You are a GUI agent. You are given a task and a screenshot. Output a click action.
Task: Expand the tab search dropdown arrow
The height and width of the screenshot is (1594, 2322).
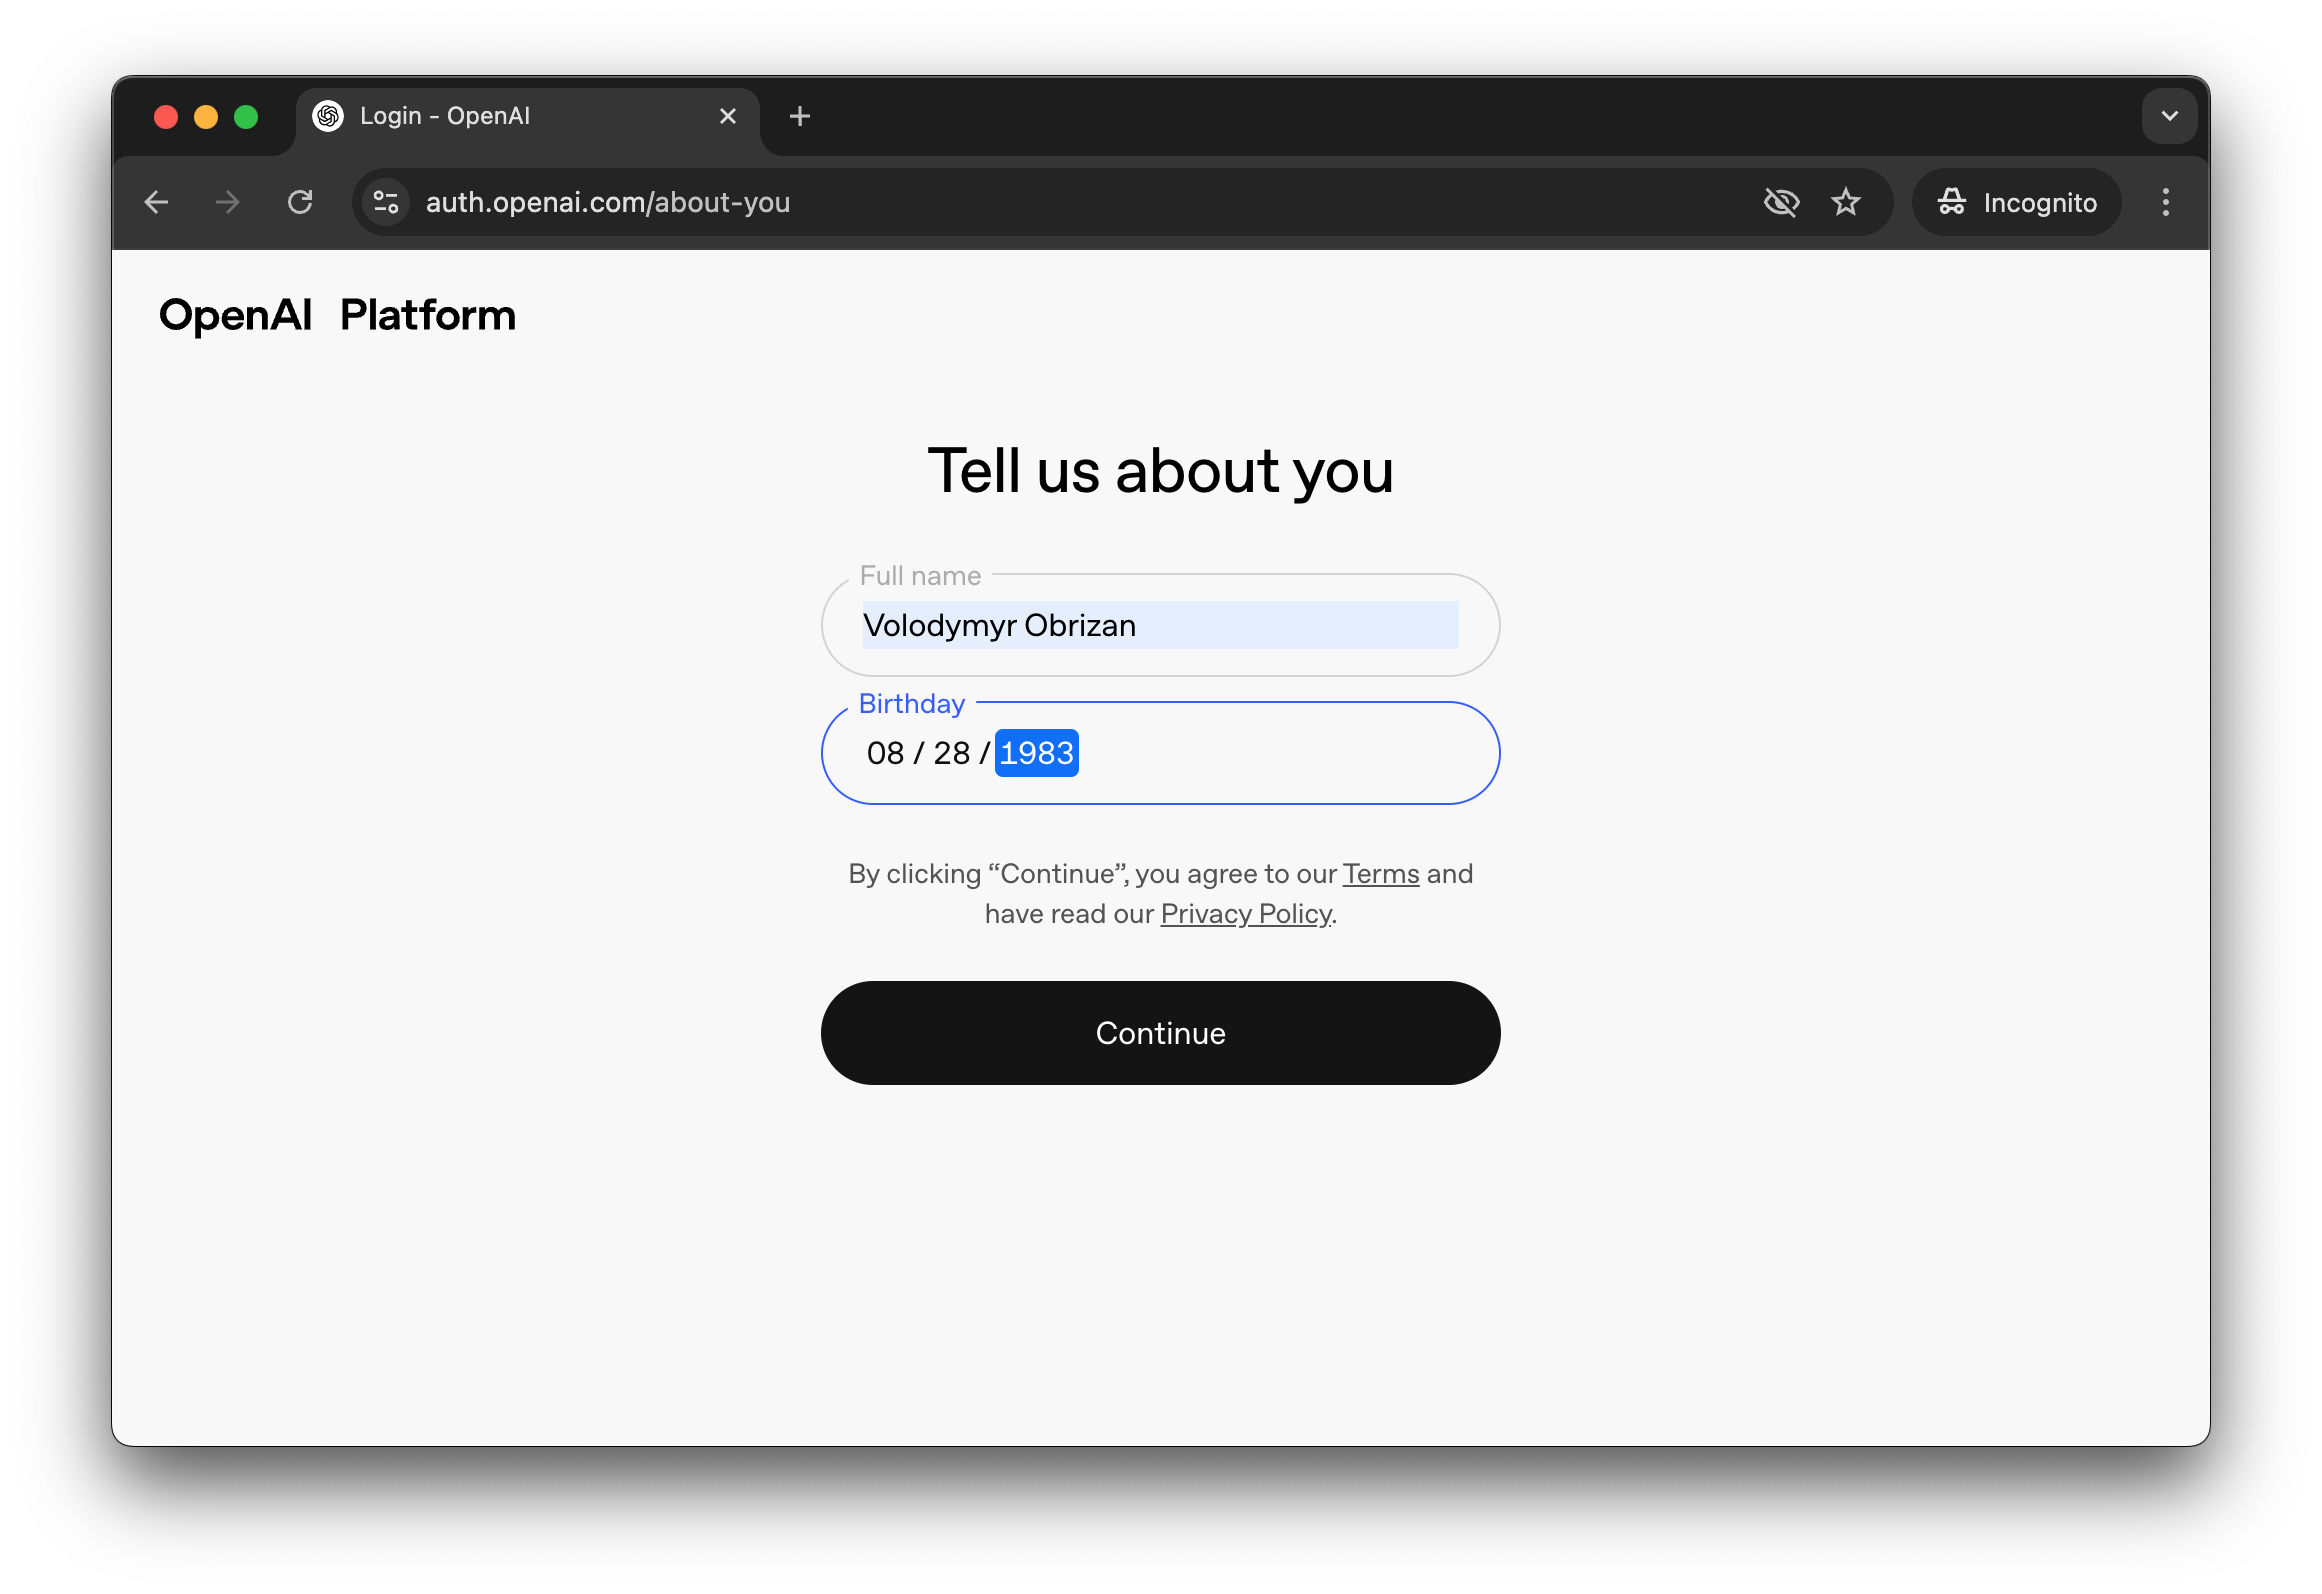[x=2170, y=116]
